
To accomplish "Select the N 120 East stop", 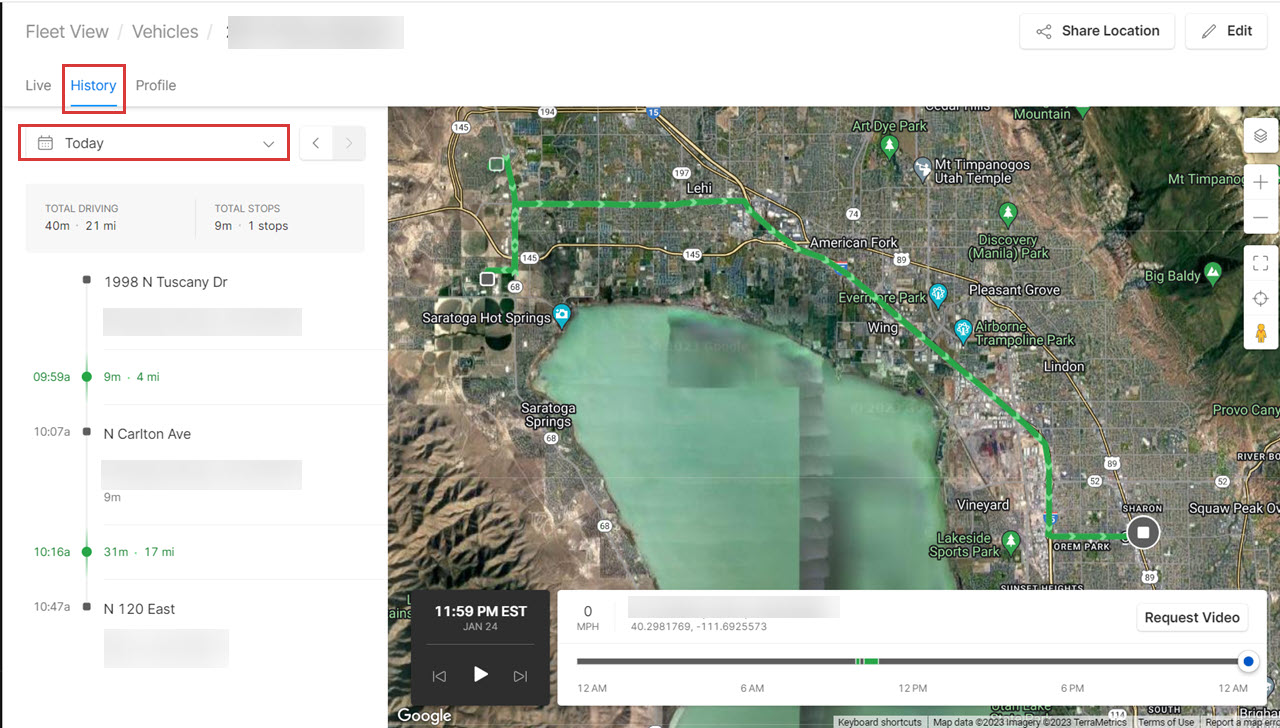I will (139, 608).
